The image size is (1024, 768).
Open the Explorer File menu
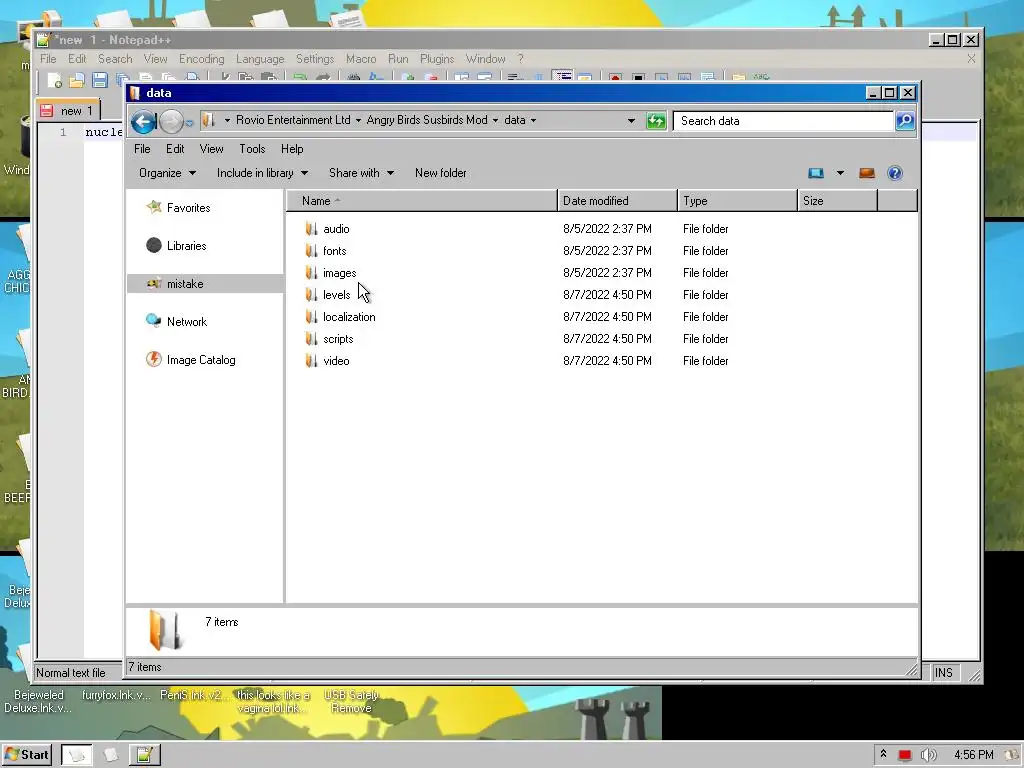click(x=142, y=149)
